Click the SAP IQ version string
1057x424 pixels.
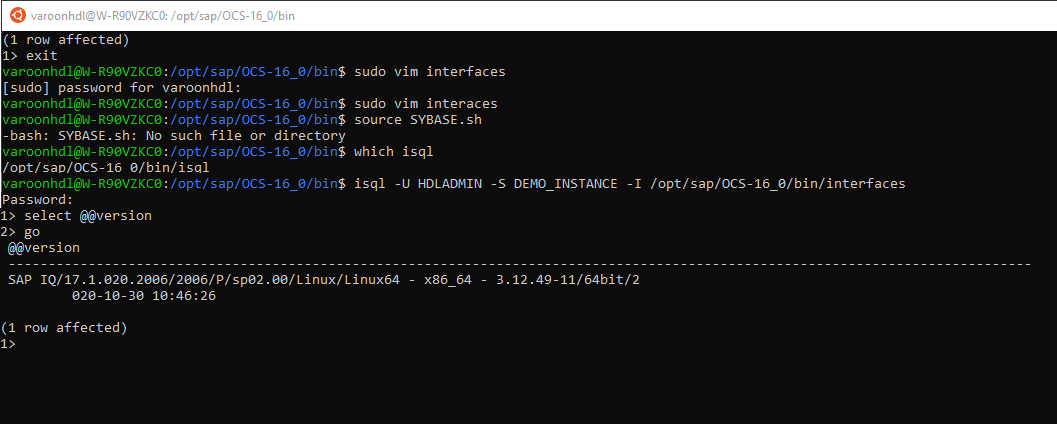[x=323, y=279]
